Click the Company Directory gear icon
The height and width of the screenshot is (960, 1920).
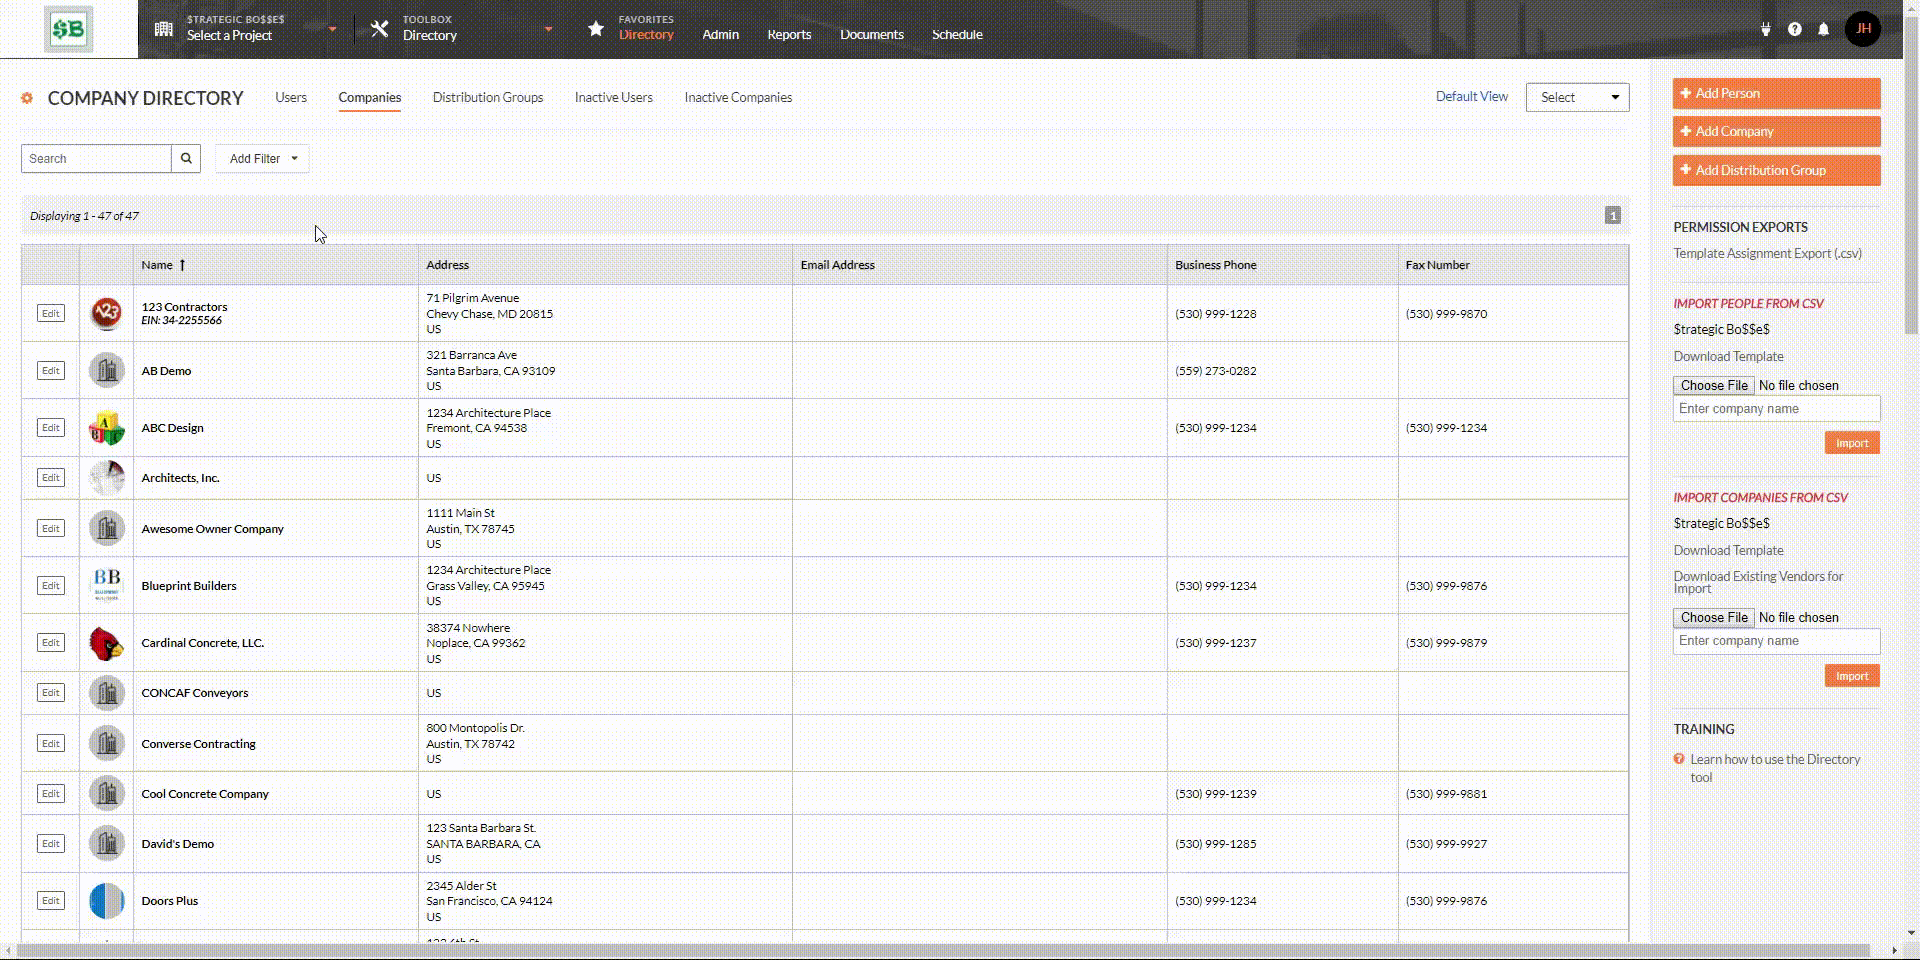pyautogui.click(x=27, y=98)
